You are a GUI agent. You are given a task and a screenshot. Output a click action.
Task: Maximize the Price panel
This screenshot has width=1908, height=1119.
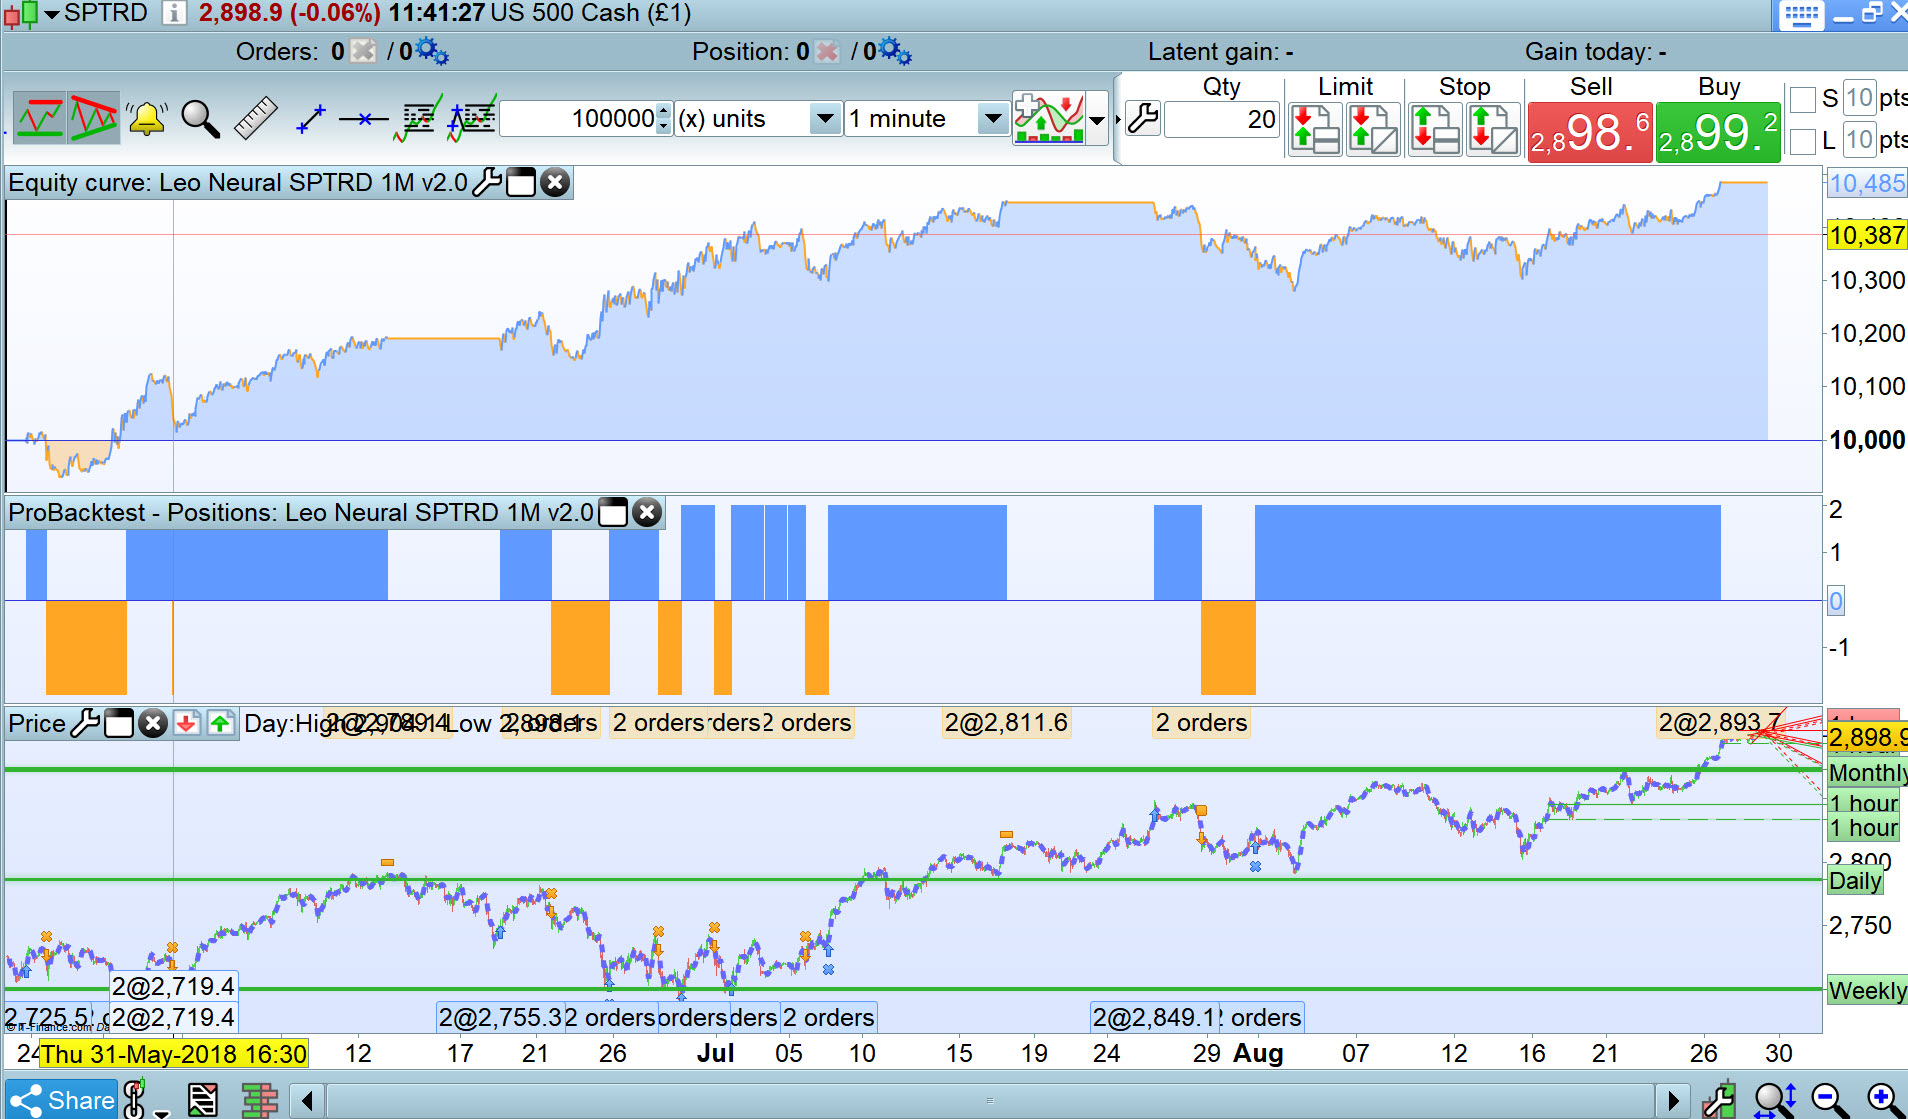tap(119, 723)
